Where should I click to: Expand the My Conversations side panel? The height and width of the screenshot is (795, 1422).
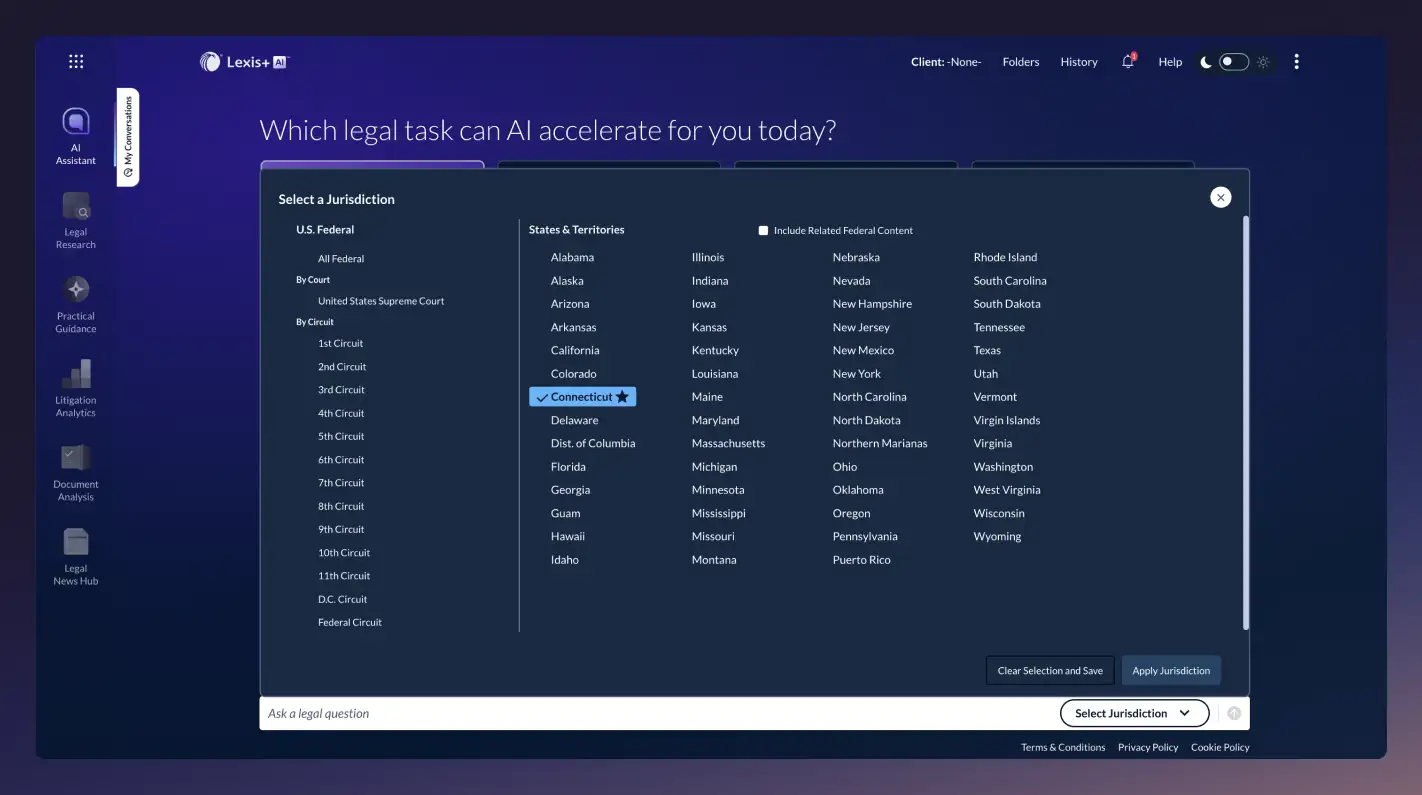pos(127,139)
